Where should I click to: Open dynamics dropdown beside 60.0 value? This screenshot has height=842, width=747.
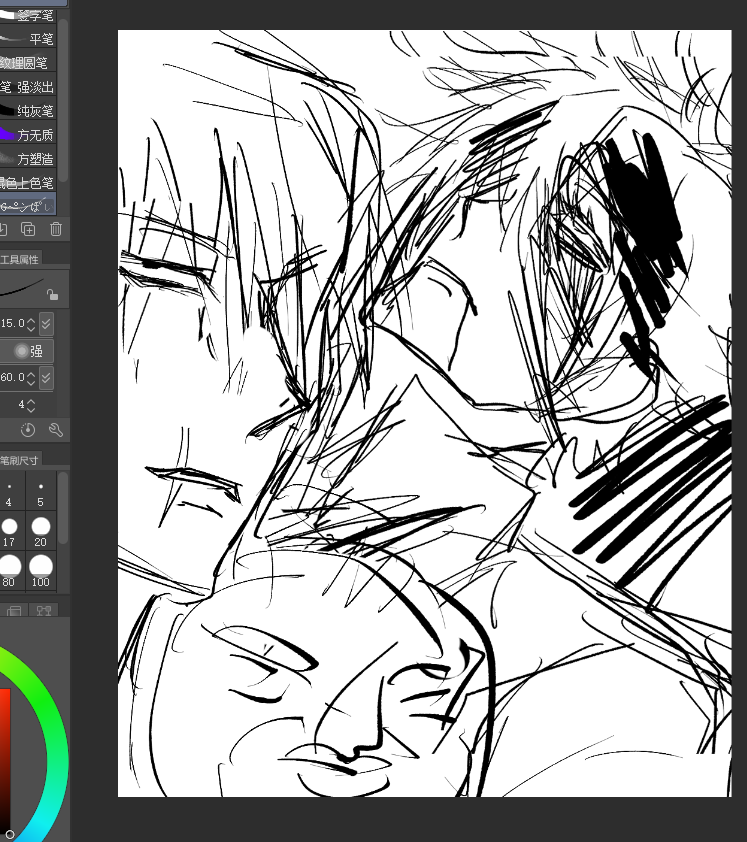pyautogui.click(x=46, y=378)
